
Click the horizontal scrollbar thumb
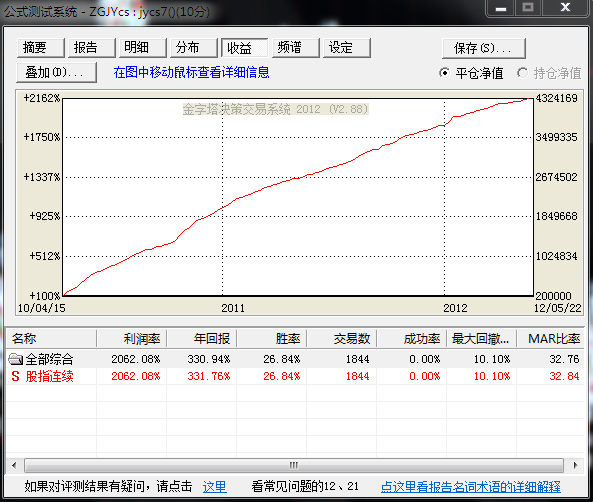294,465
